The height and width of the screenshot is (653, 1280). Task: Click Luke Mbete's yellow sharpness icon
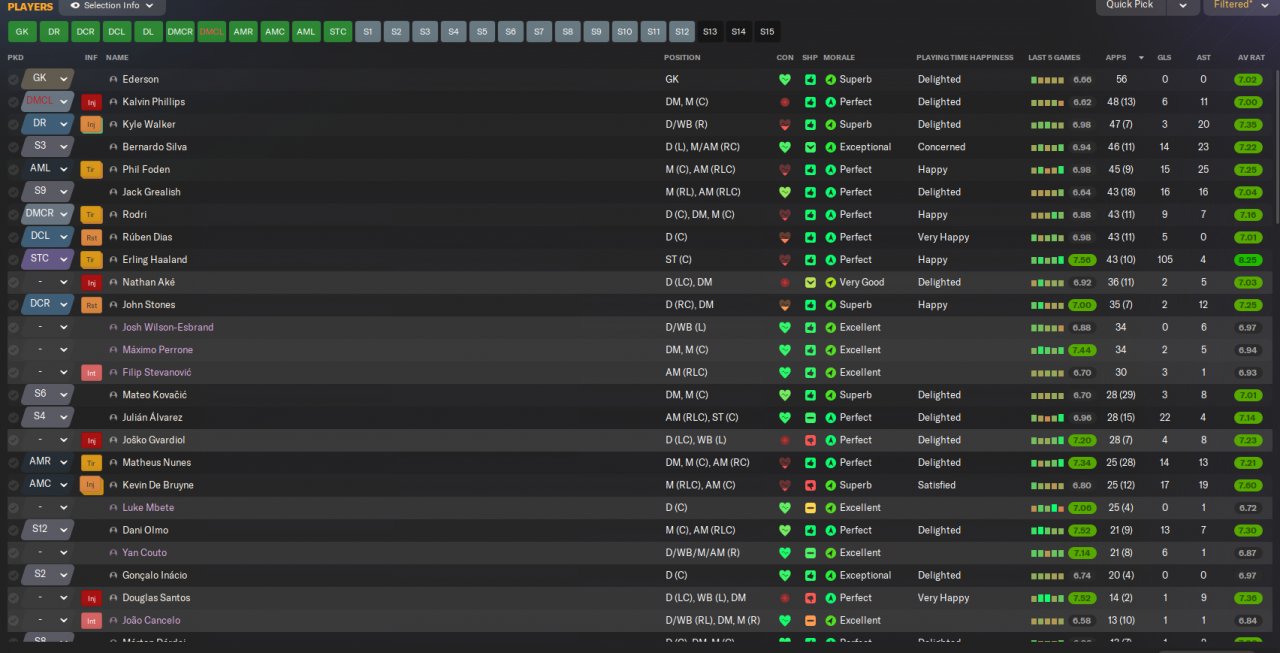tap(810, 508)
